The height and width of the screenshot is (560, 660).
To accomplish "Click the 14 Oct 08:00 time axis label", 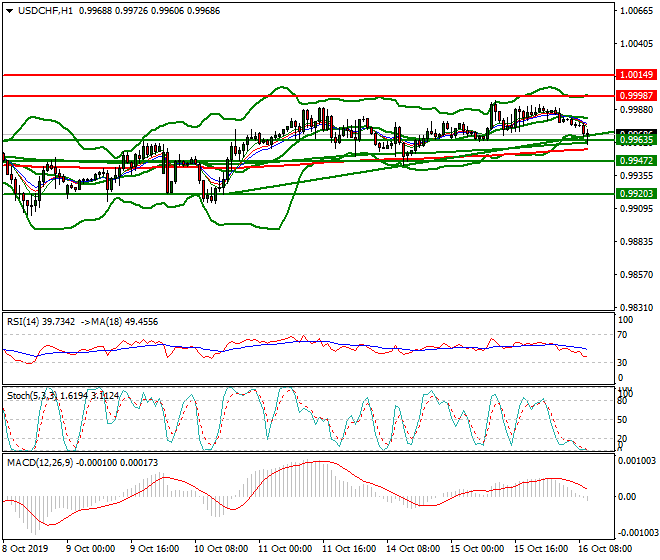I will click(x=413, y=549).
